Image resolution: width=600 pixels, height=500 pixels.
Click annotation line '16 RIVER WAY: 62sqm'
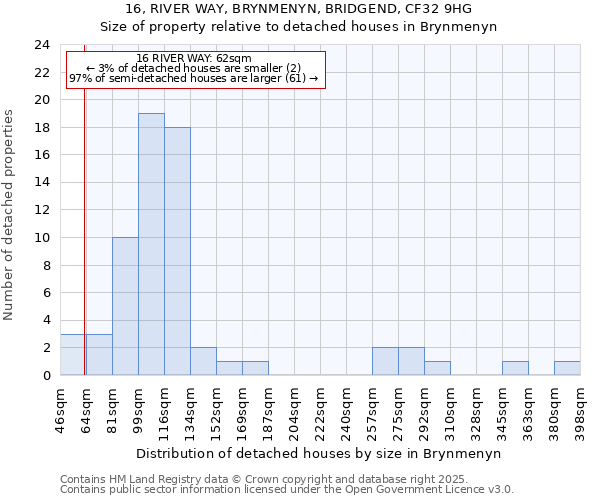pyautogui.click(x=194, y=58)
